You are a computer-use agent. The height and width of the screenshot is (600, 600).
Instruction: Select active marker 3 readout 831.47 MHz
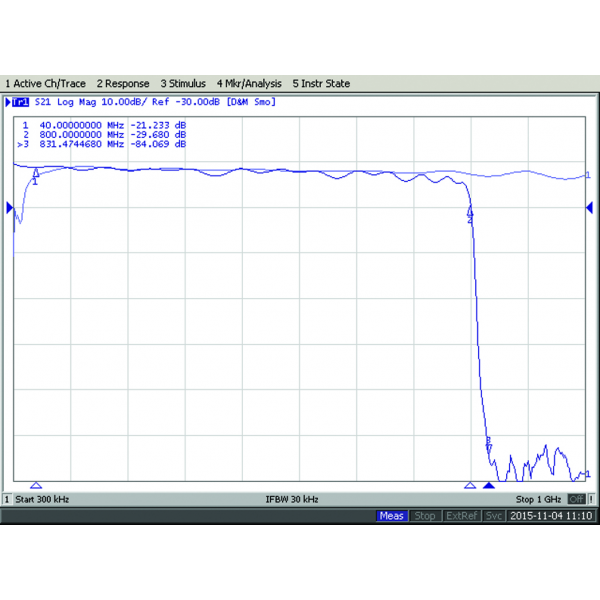tap(105, 144)
